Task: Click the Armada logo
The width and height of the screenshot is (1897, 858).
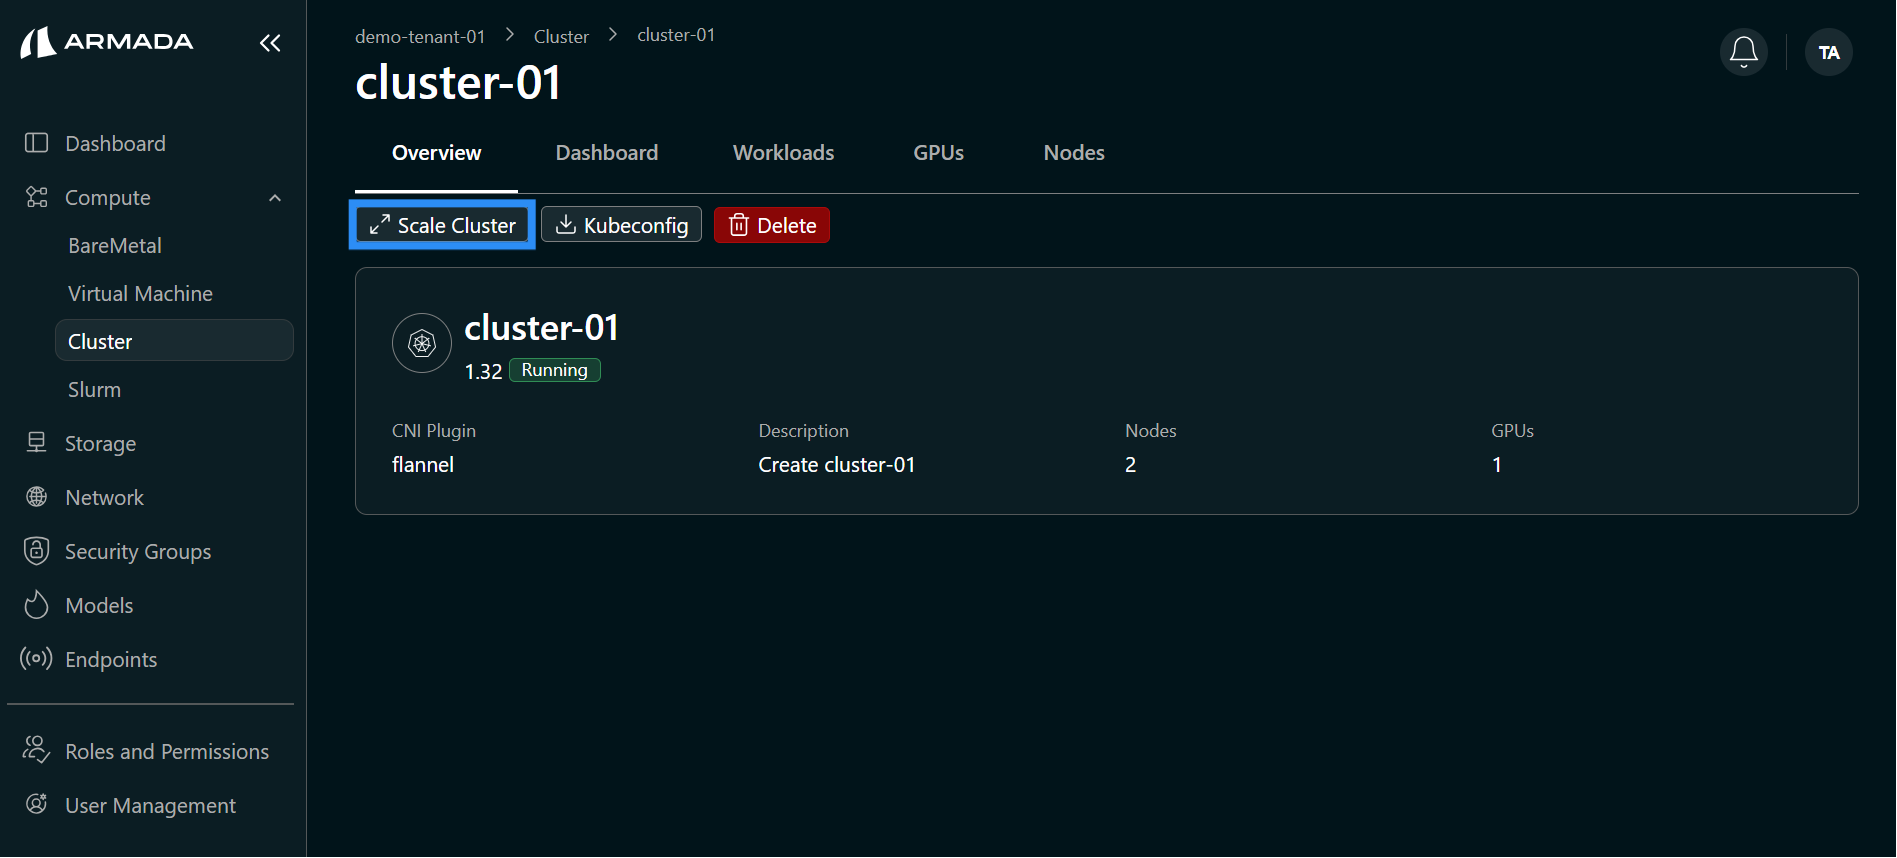Action: click(x=107, y=42)
